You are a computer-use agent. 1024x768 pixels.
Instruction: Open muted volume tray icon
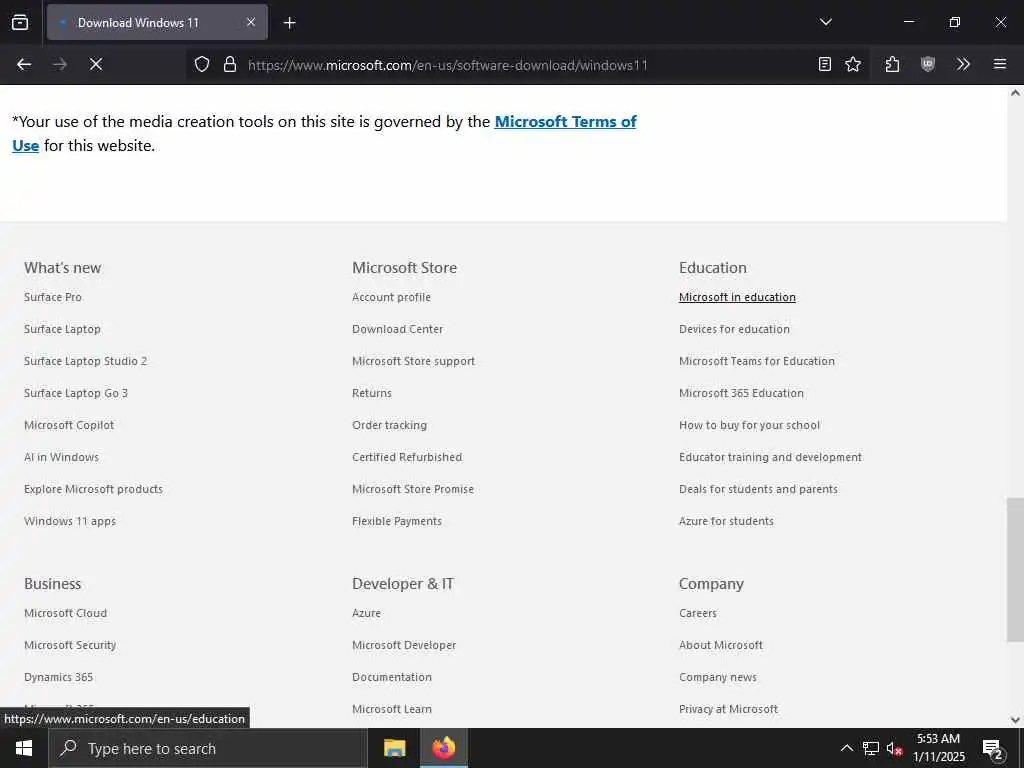click(x=894, y=748)
